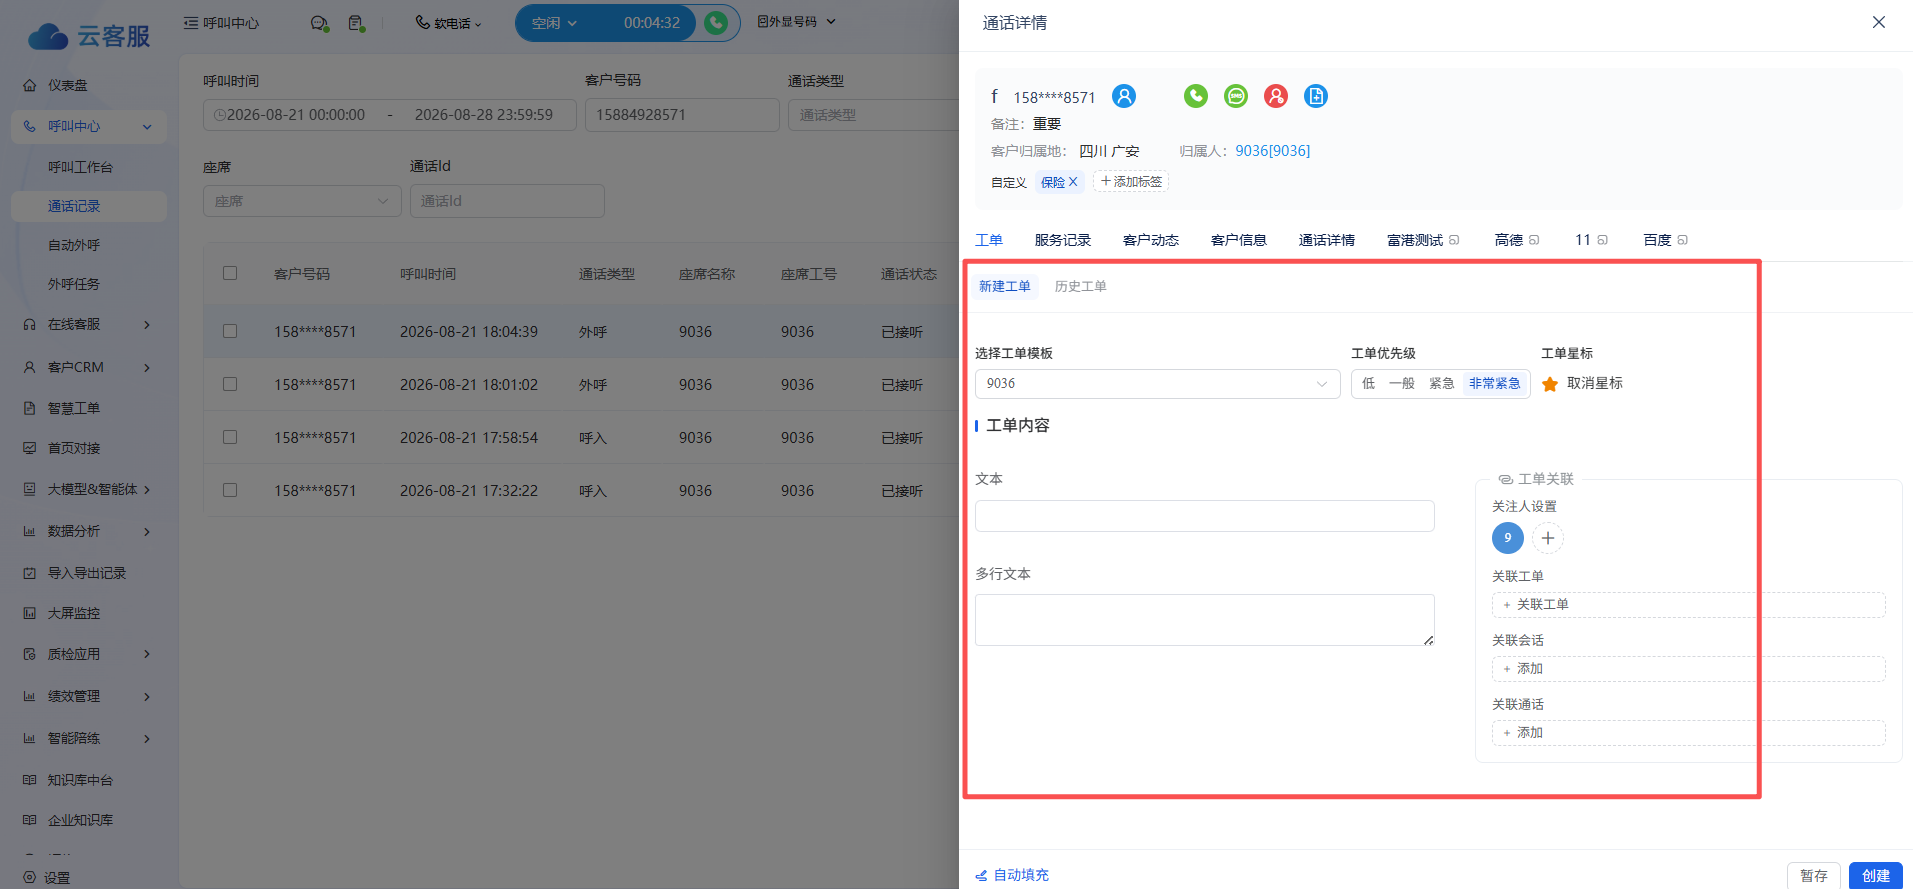
Task: Set work order priority to 低
Action: pyautogui.click(x=1368, y=384)
